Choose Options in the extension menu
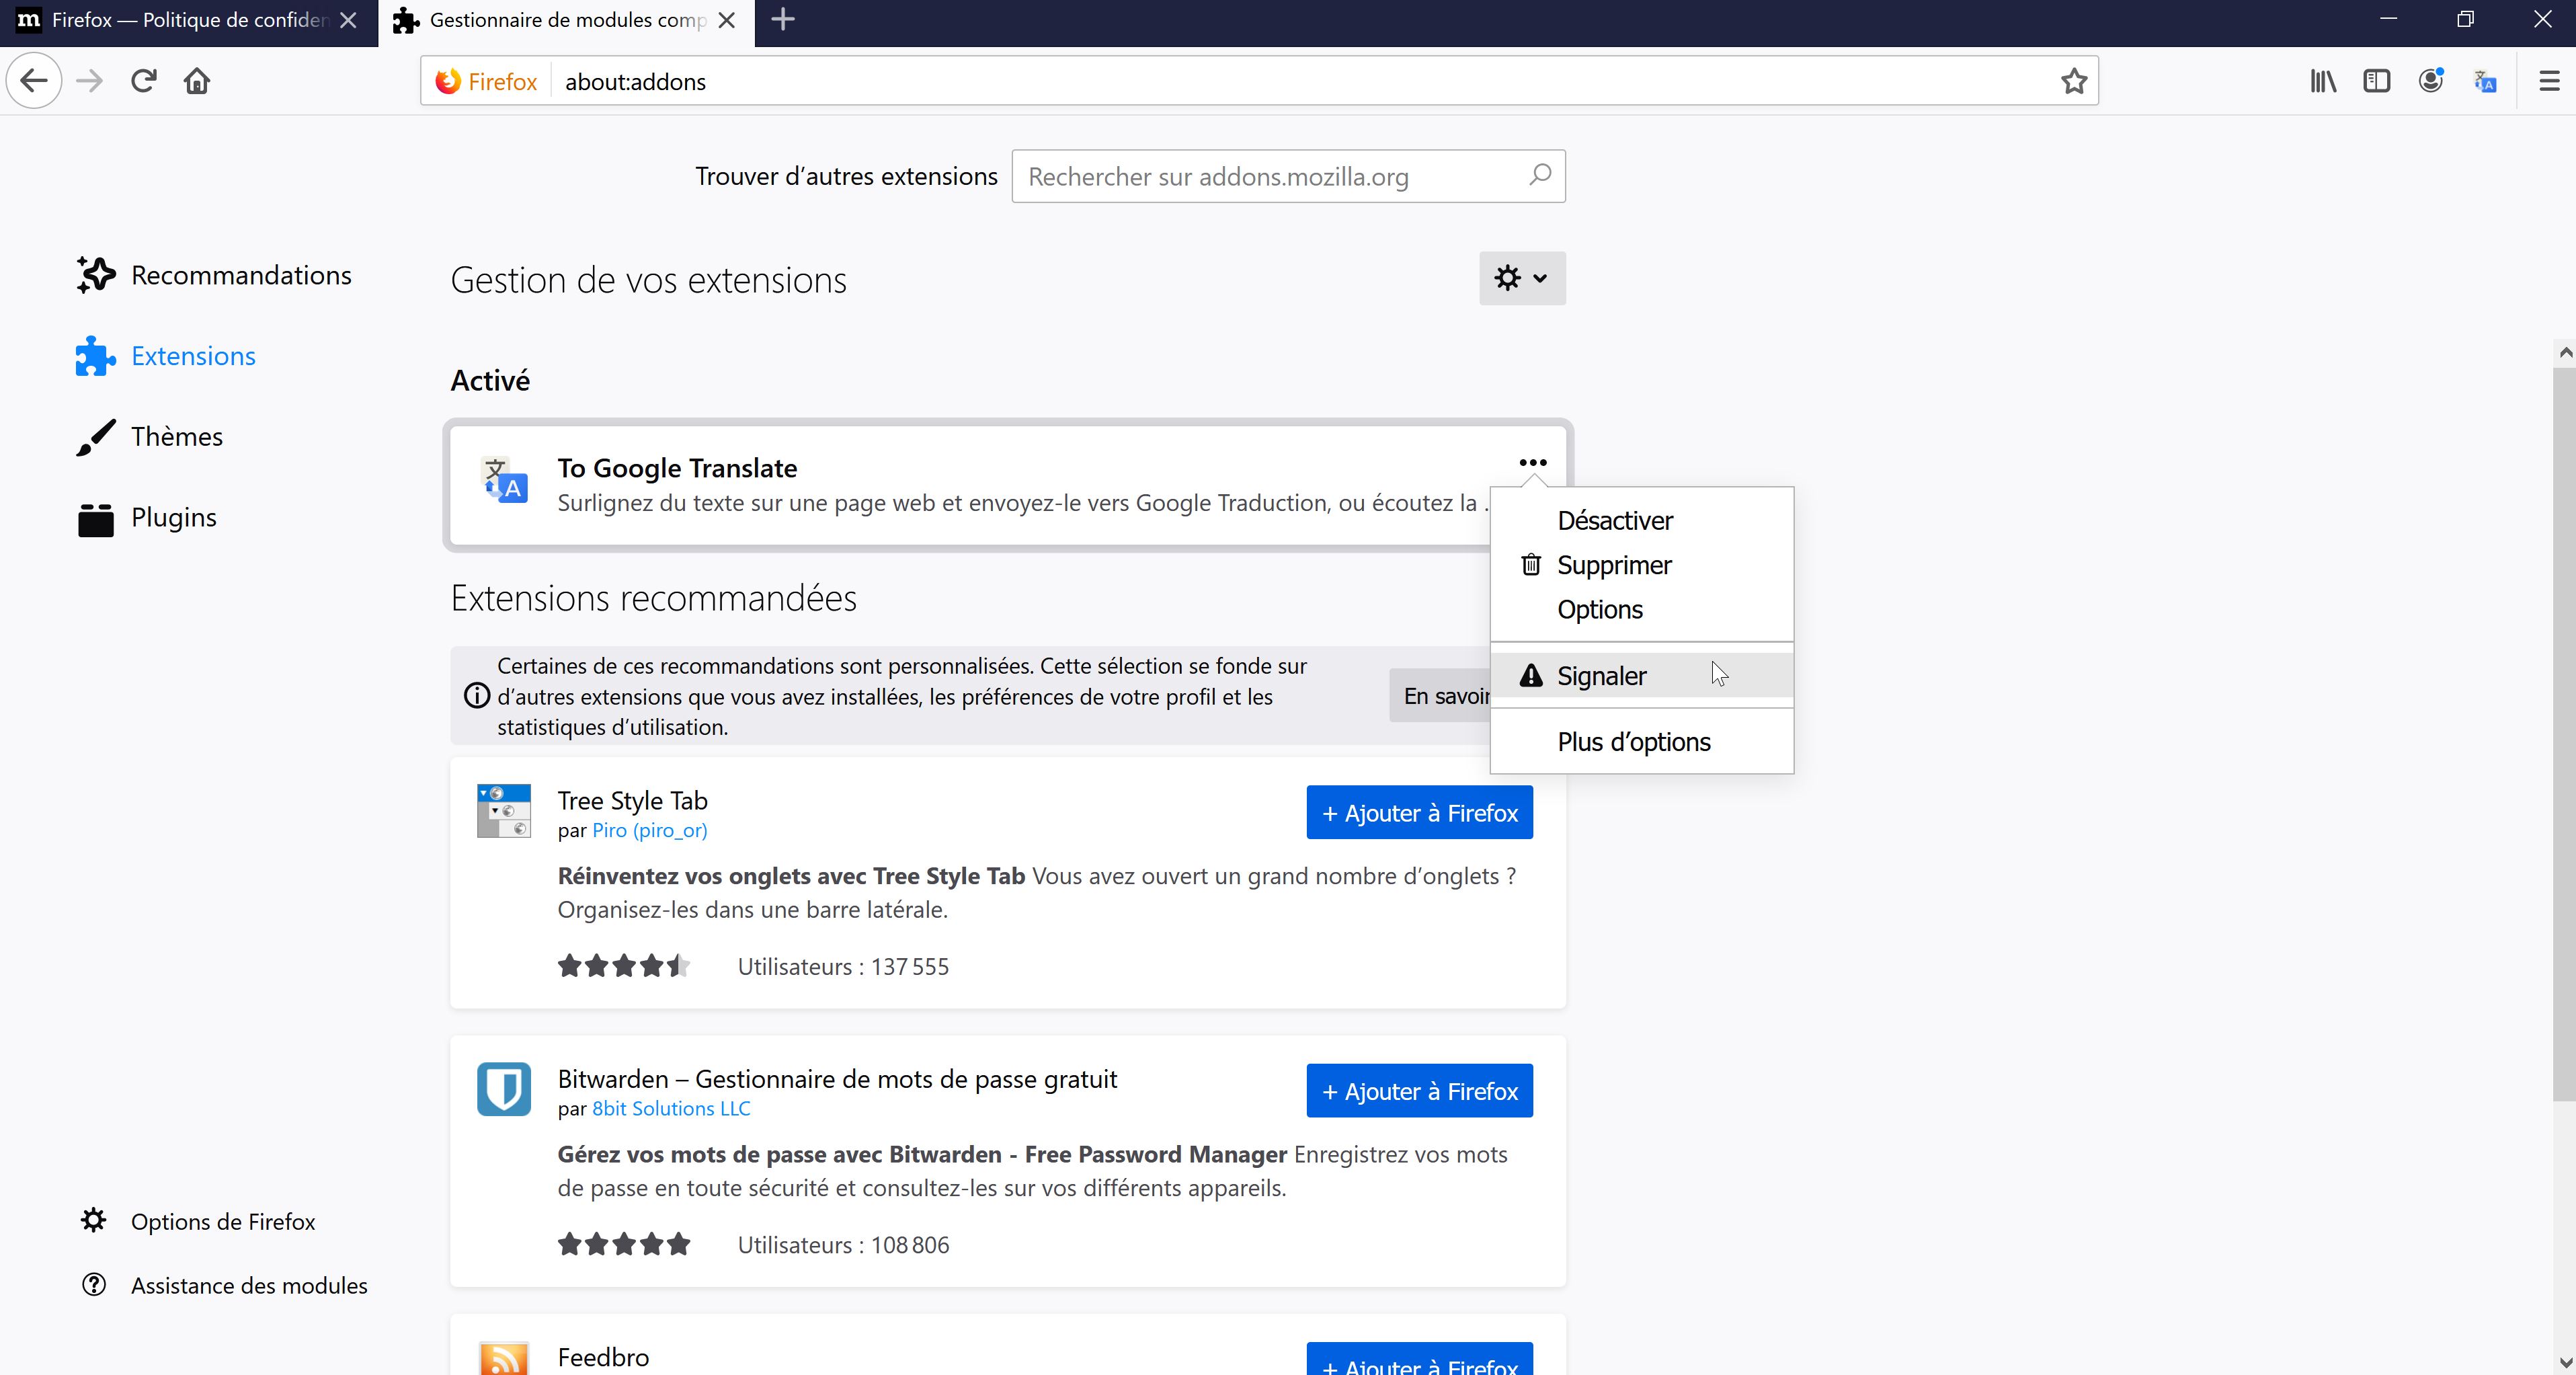This screenshot has height=1375, width=2576. pos(1641,609)
